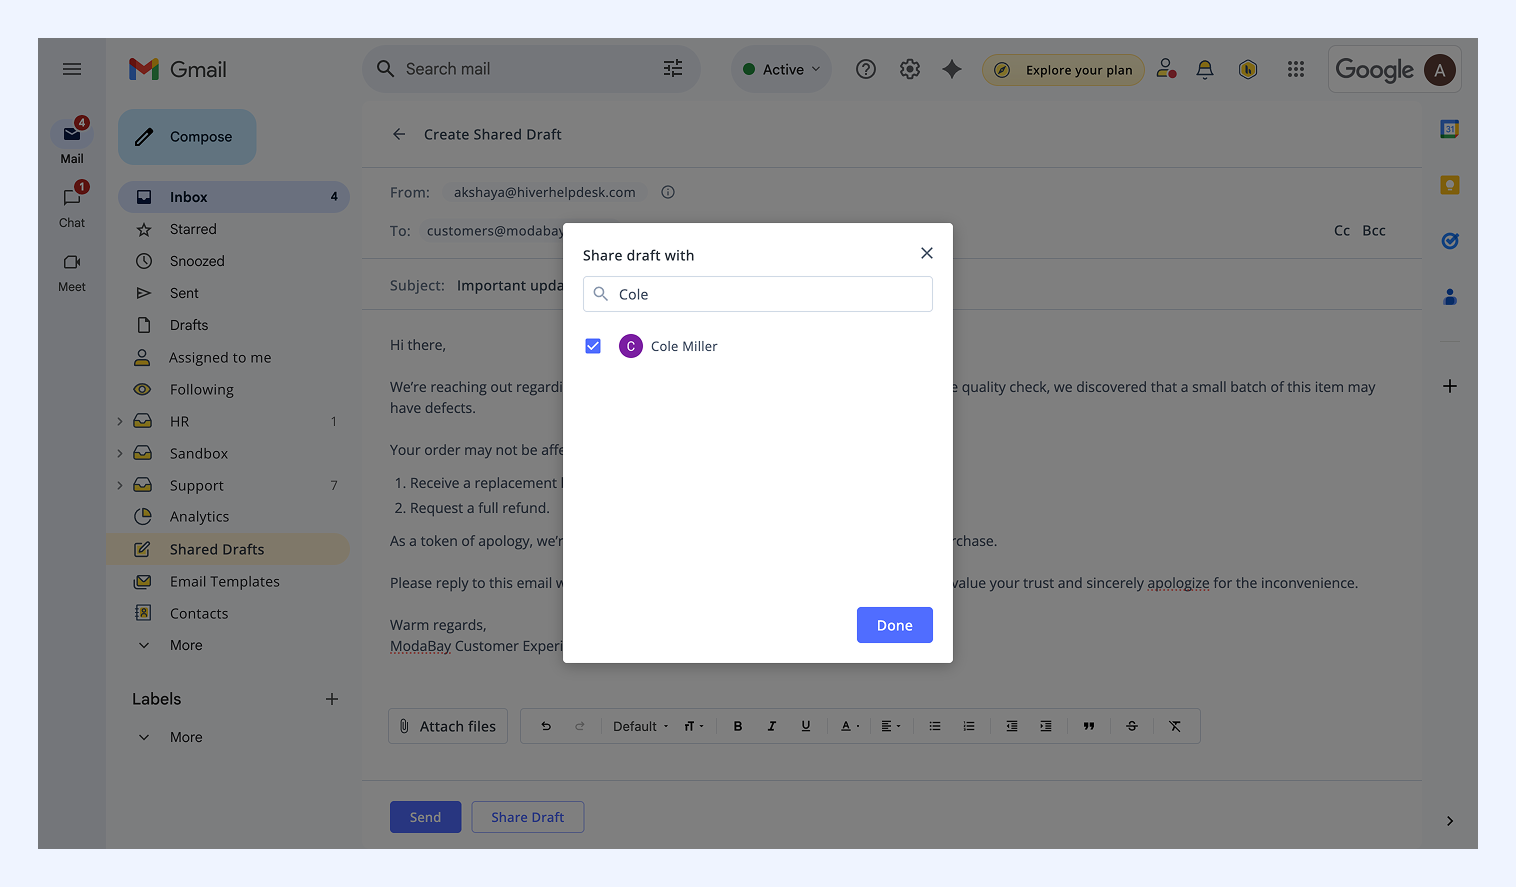Screen dimensions: 1516x887
Task: Toggle bold formatting in the toolbar
Action: point(738,727)
